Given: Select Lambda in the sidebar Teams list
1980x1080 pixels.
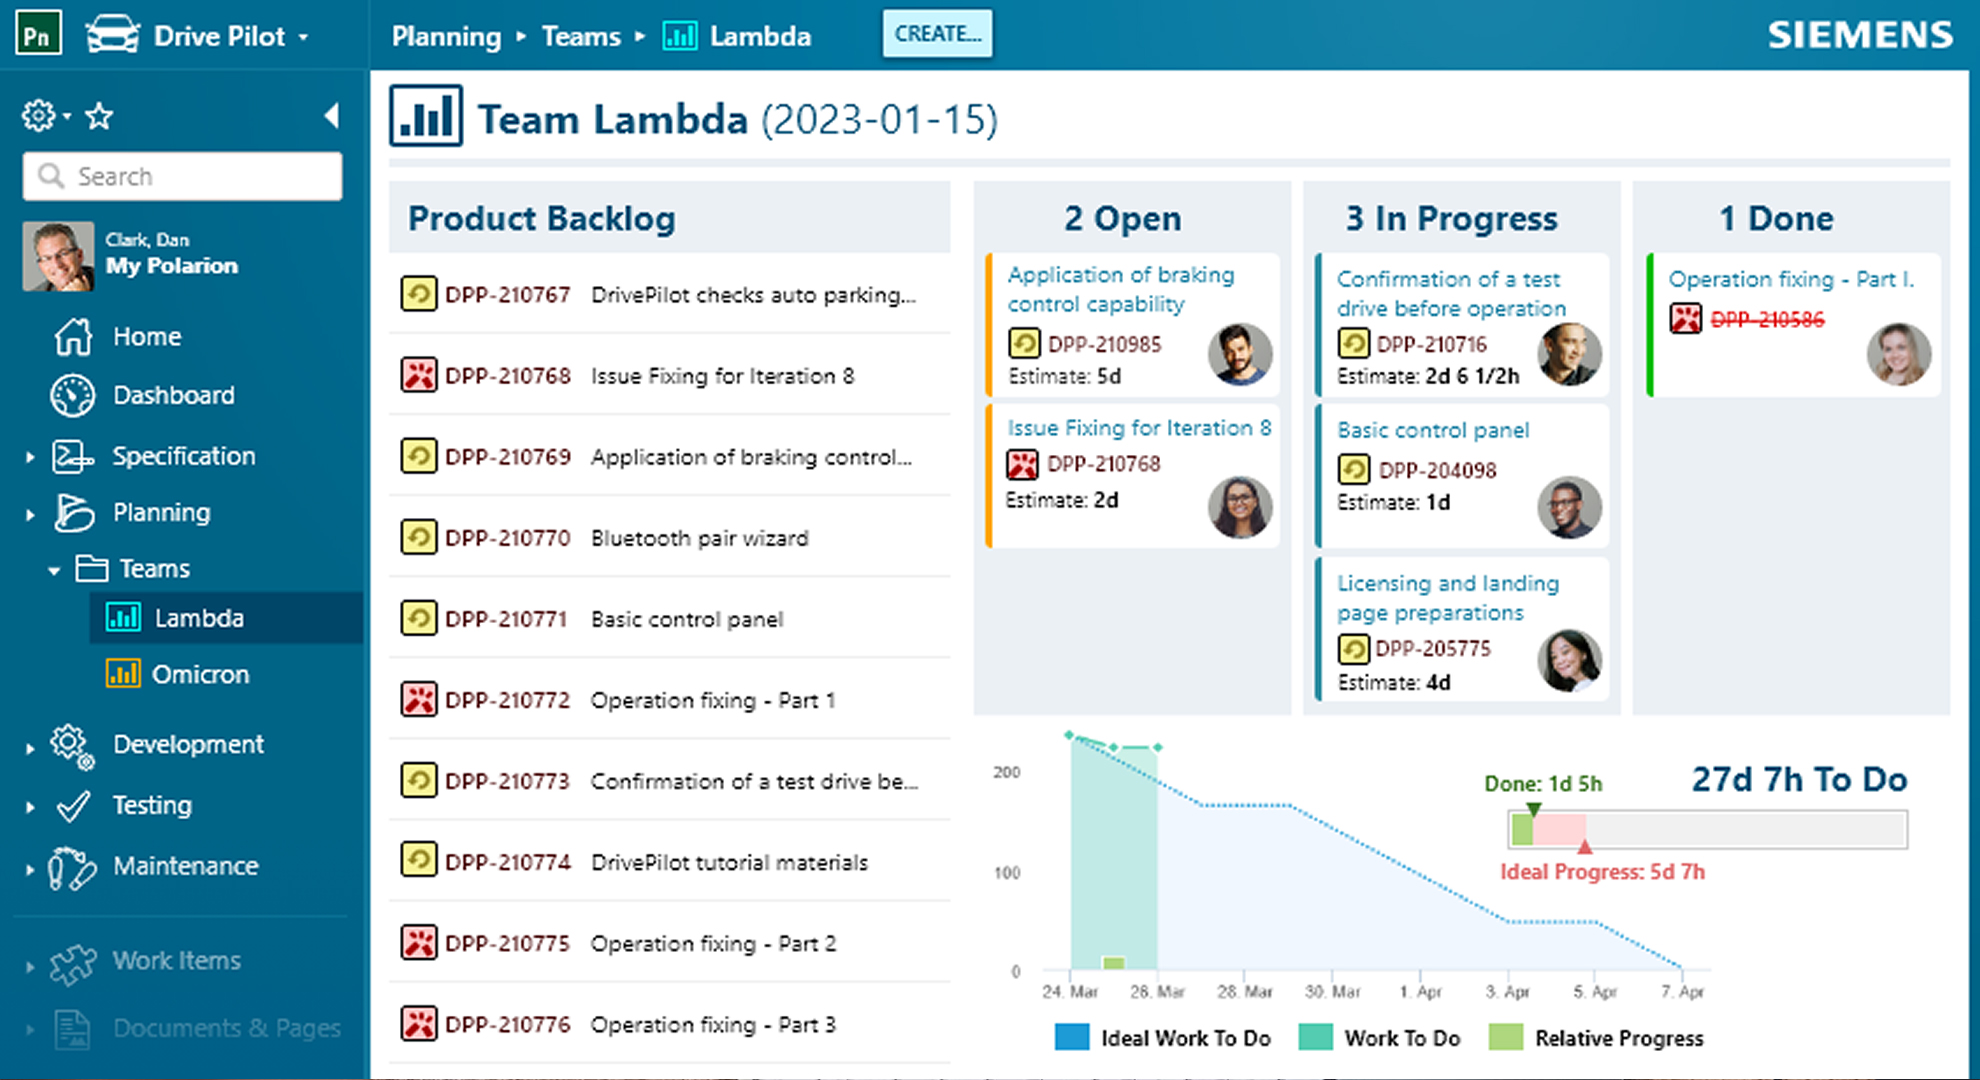Looking at the screenshot, I should click(x=199, y=618).
